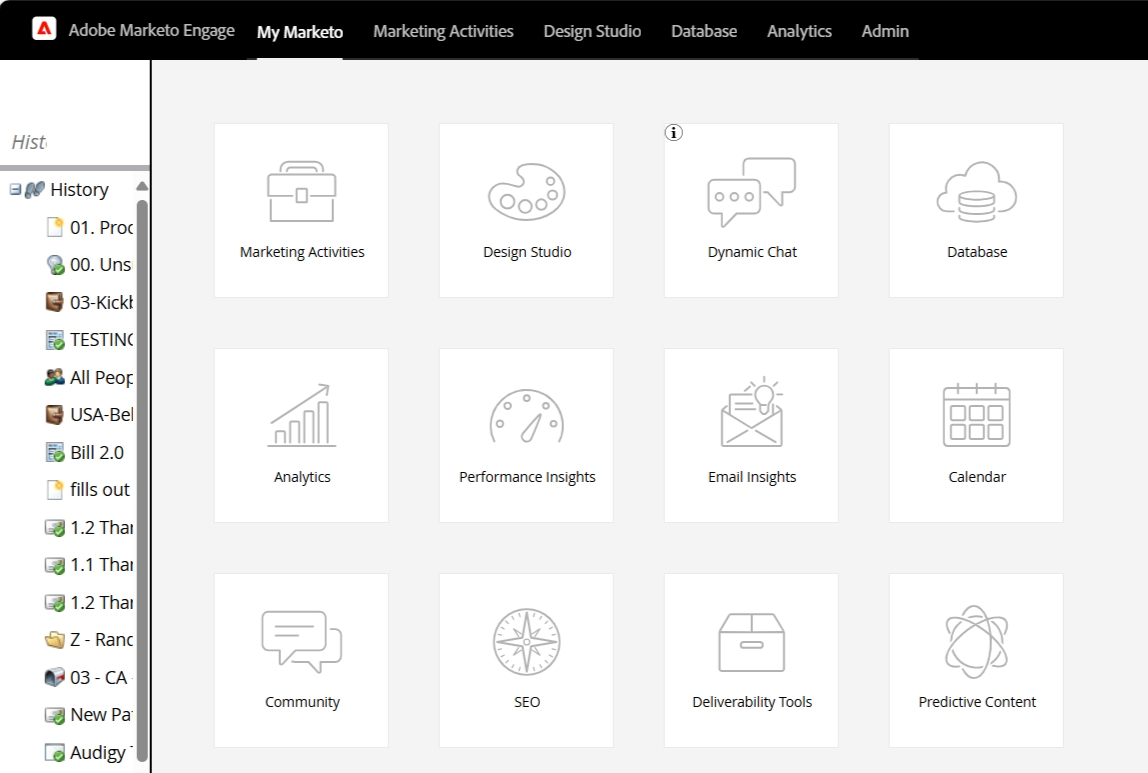Click the mailbox icon beside '03 - CA'
1148x773 pixels.
point(55,677)
